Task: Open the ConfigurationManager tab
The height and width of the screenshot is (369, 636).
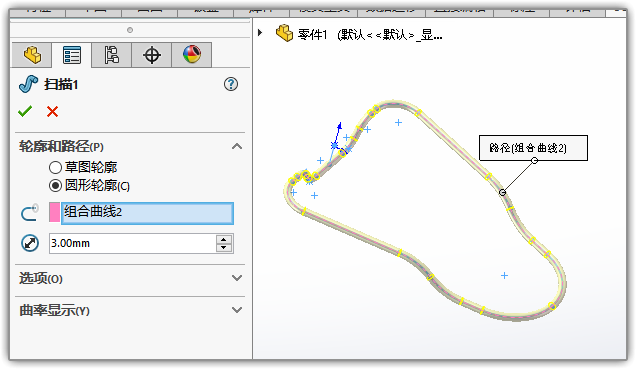Action: (x=112, y=55)
